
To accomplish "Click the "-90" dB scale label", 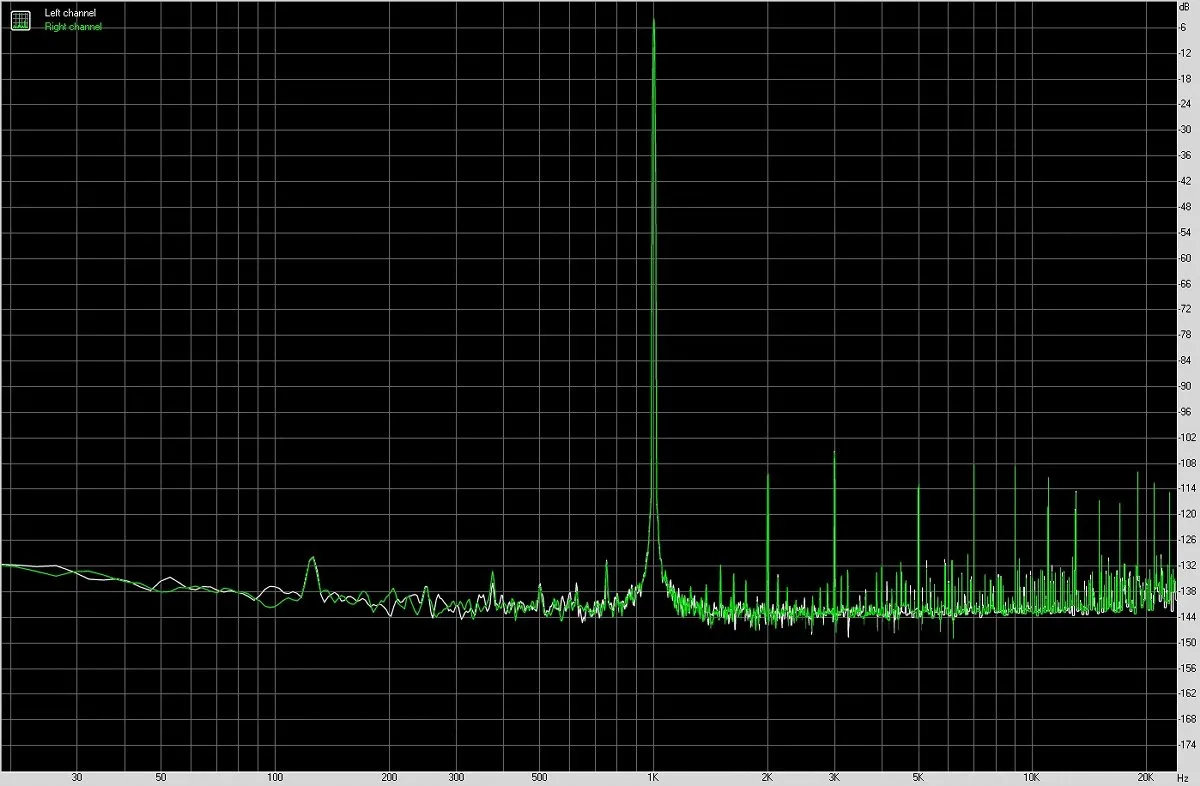I will (1186, 386).
